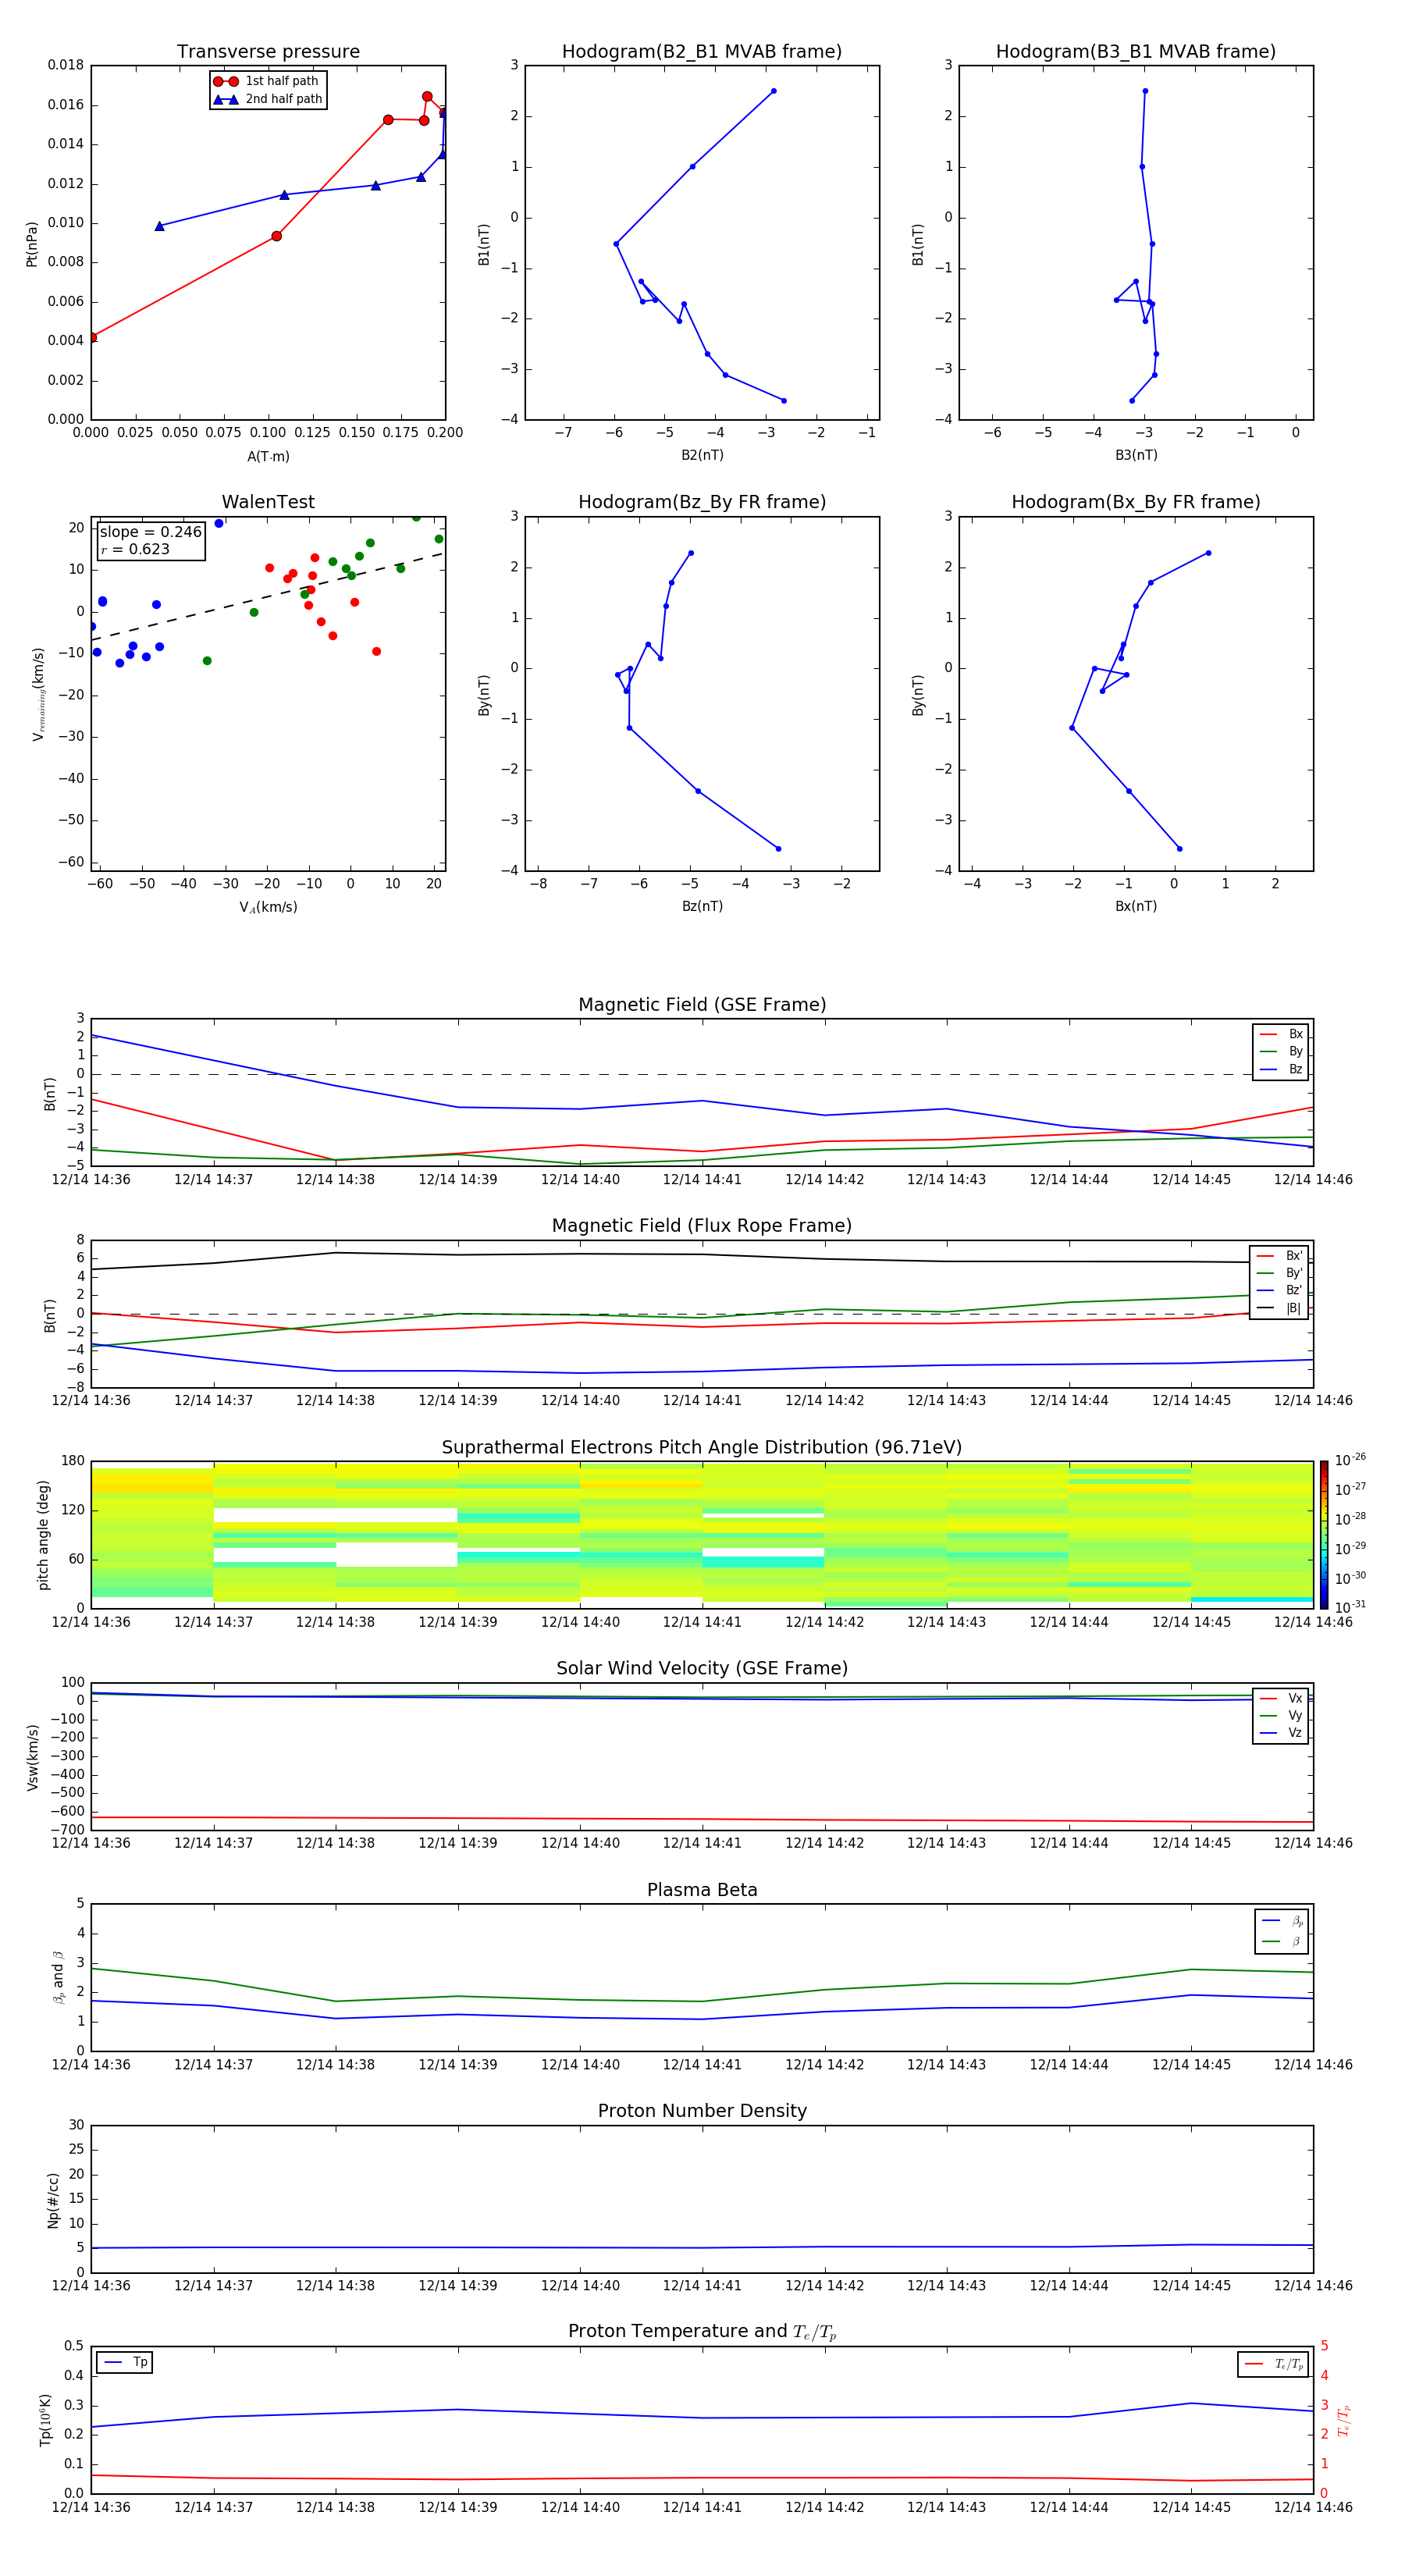Click the "B2(nT)" x-axis label
This screenshot has width=1405, height=2576.
[x=702, y=455]
